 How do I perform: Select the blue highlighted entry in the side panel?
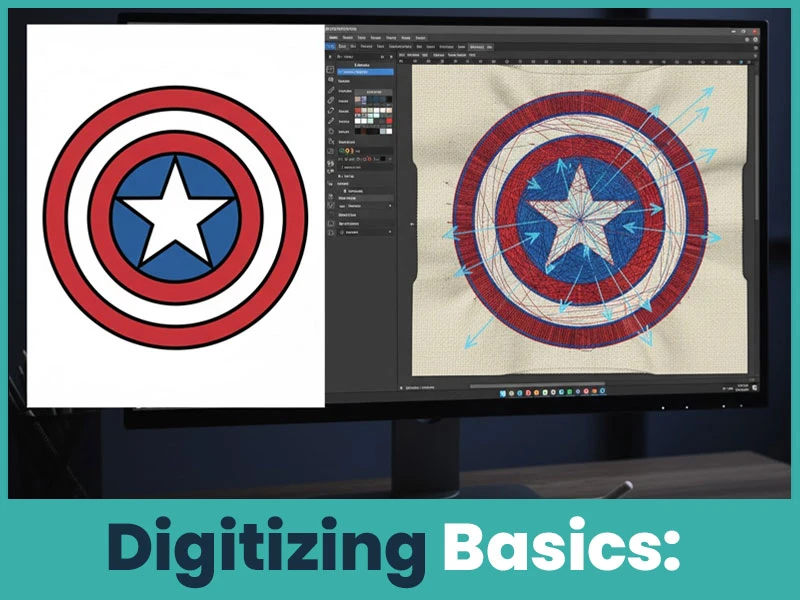(x=366, y=73)
